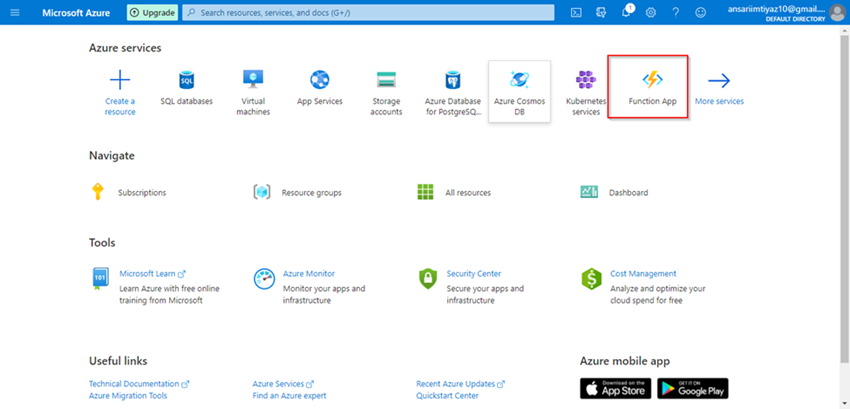Open Azure Database for PostgreSQL icon
This screenshot has height=409, width=850.
click(453, 80)
